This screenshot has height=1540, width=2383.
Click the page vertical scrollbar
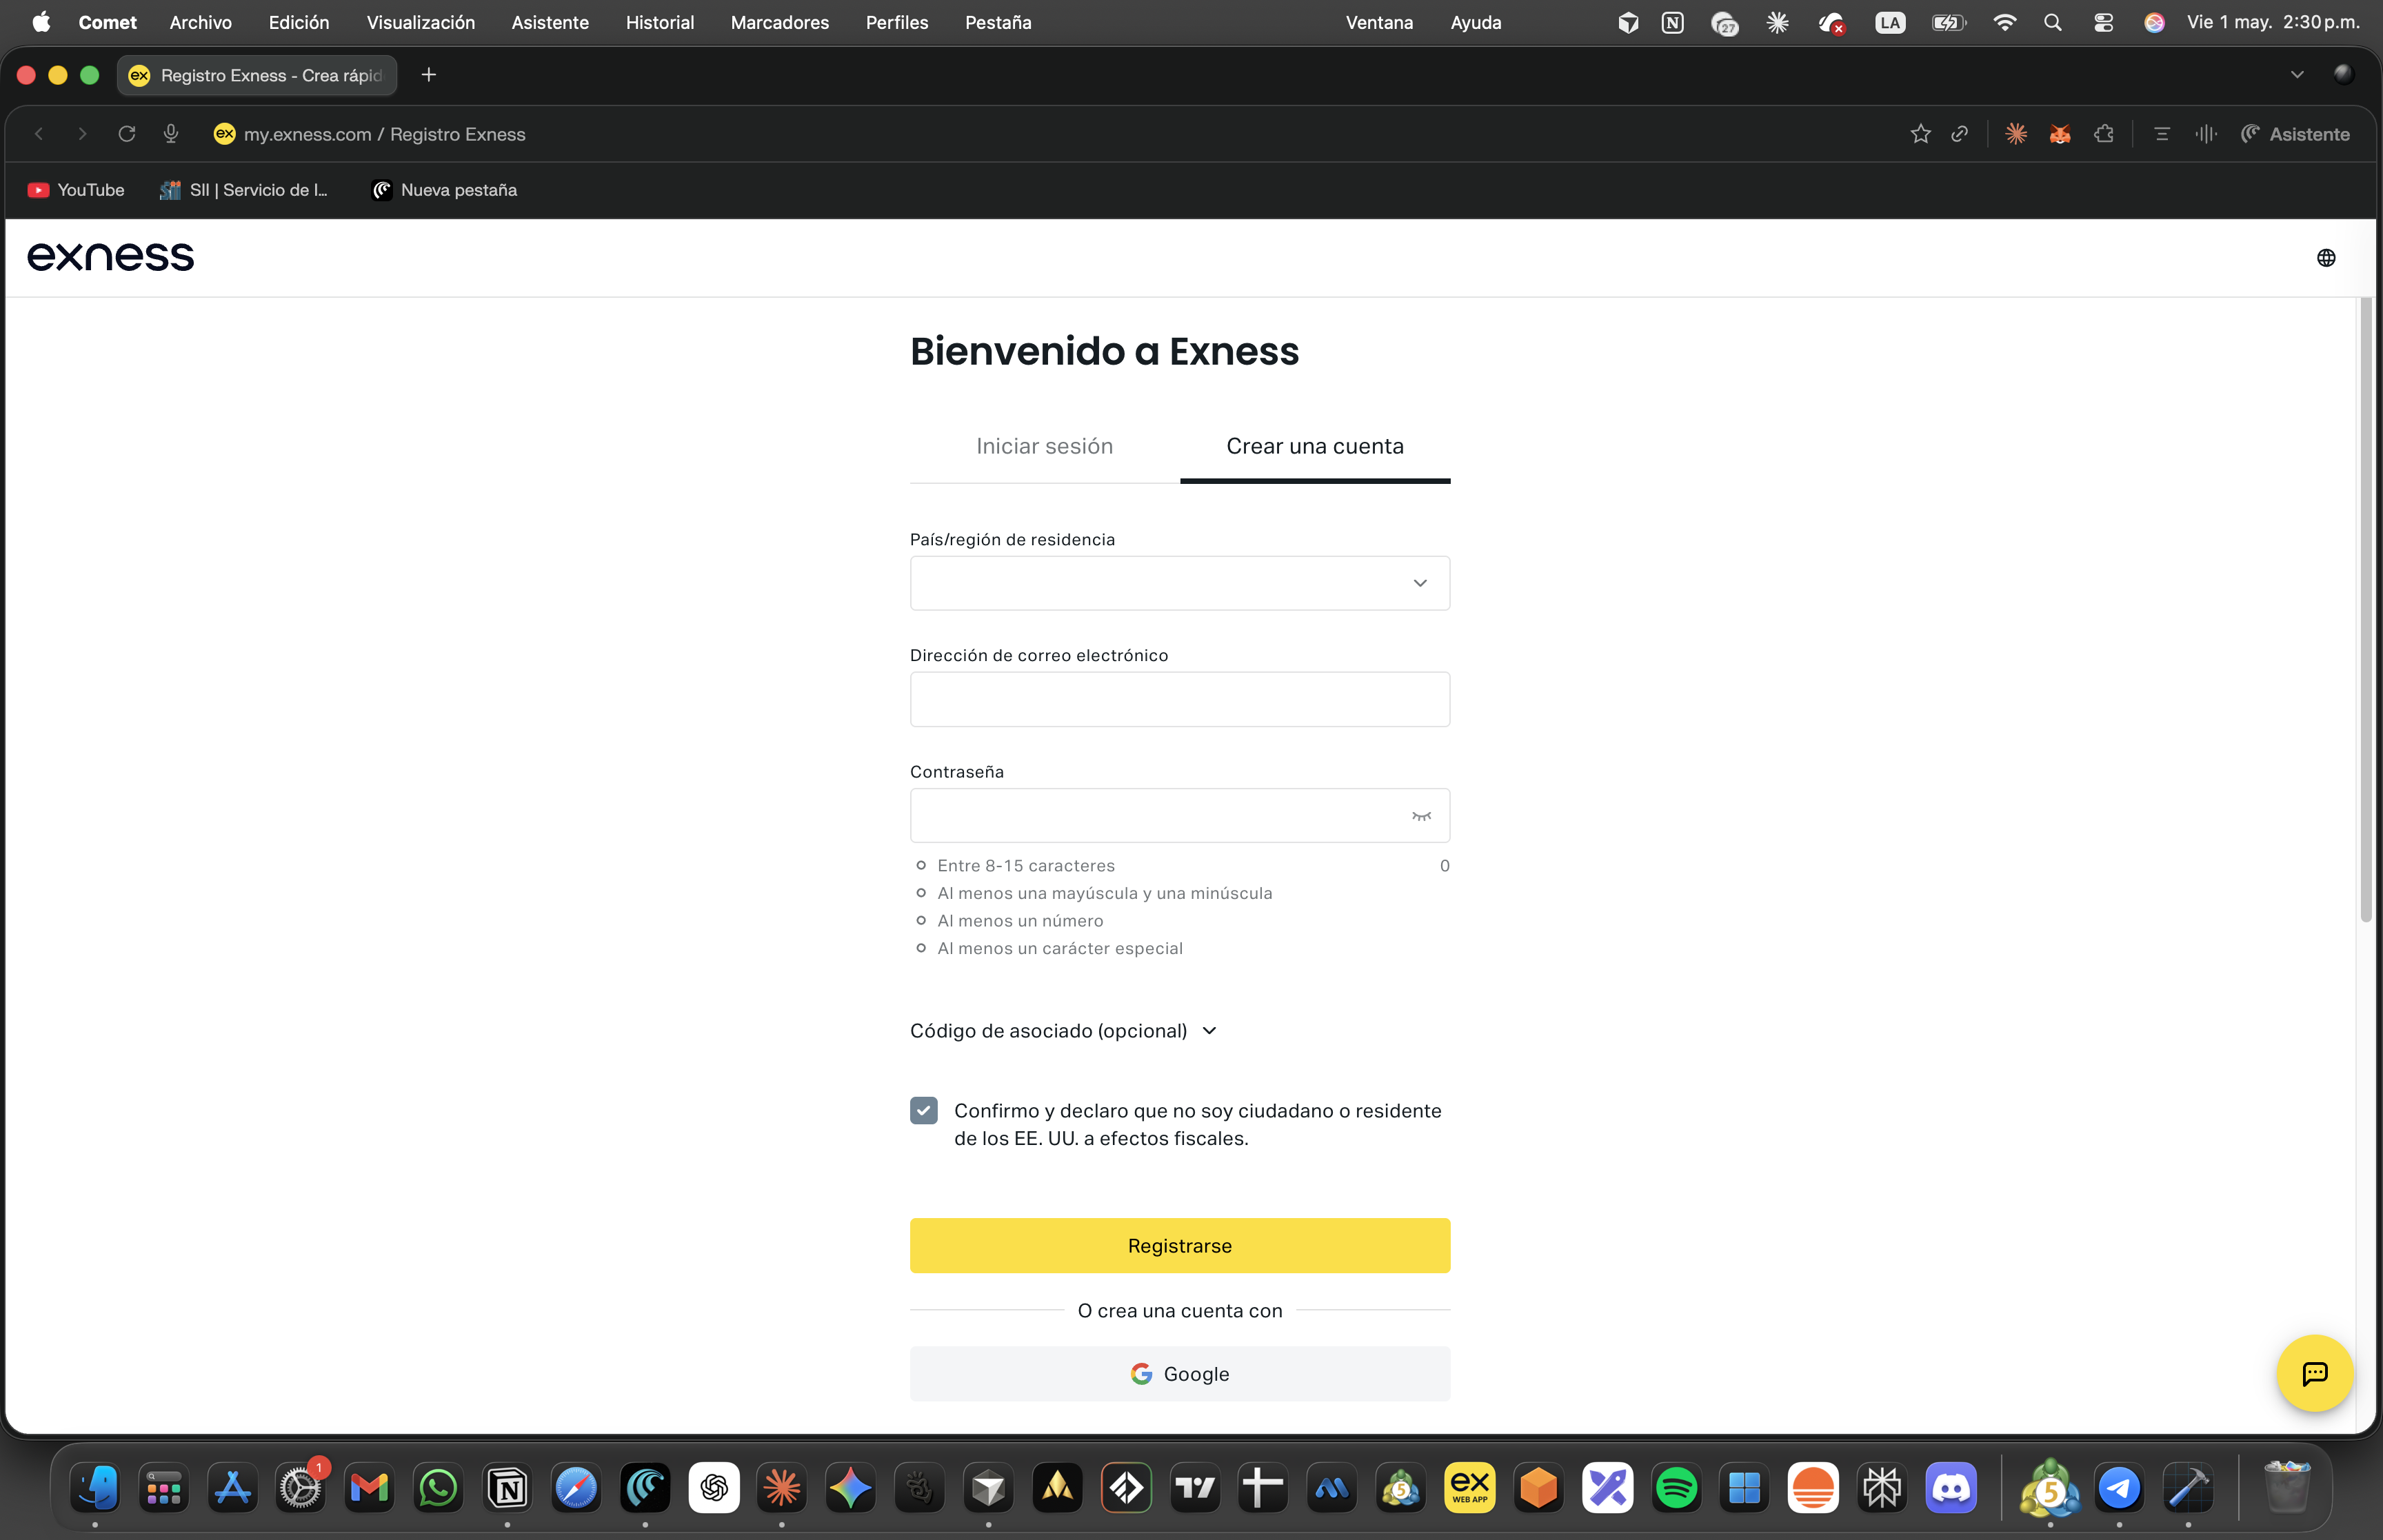[x=2366, y=610]
